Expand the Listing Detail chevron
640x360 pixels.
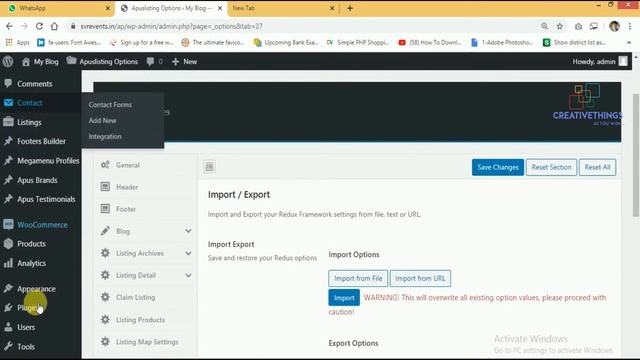point(188,275)
